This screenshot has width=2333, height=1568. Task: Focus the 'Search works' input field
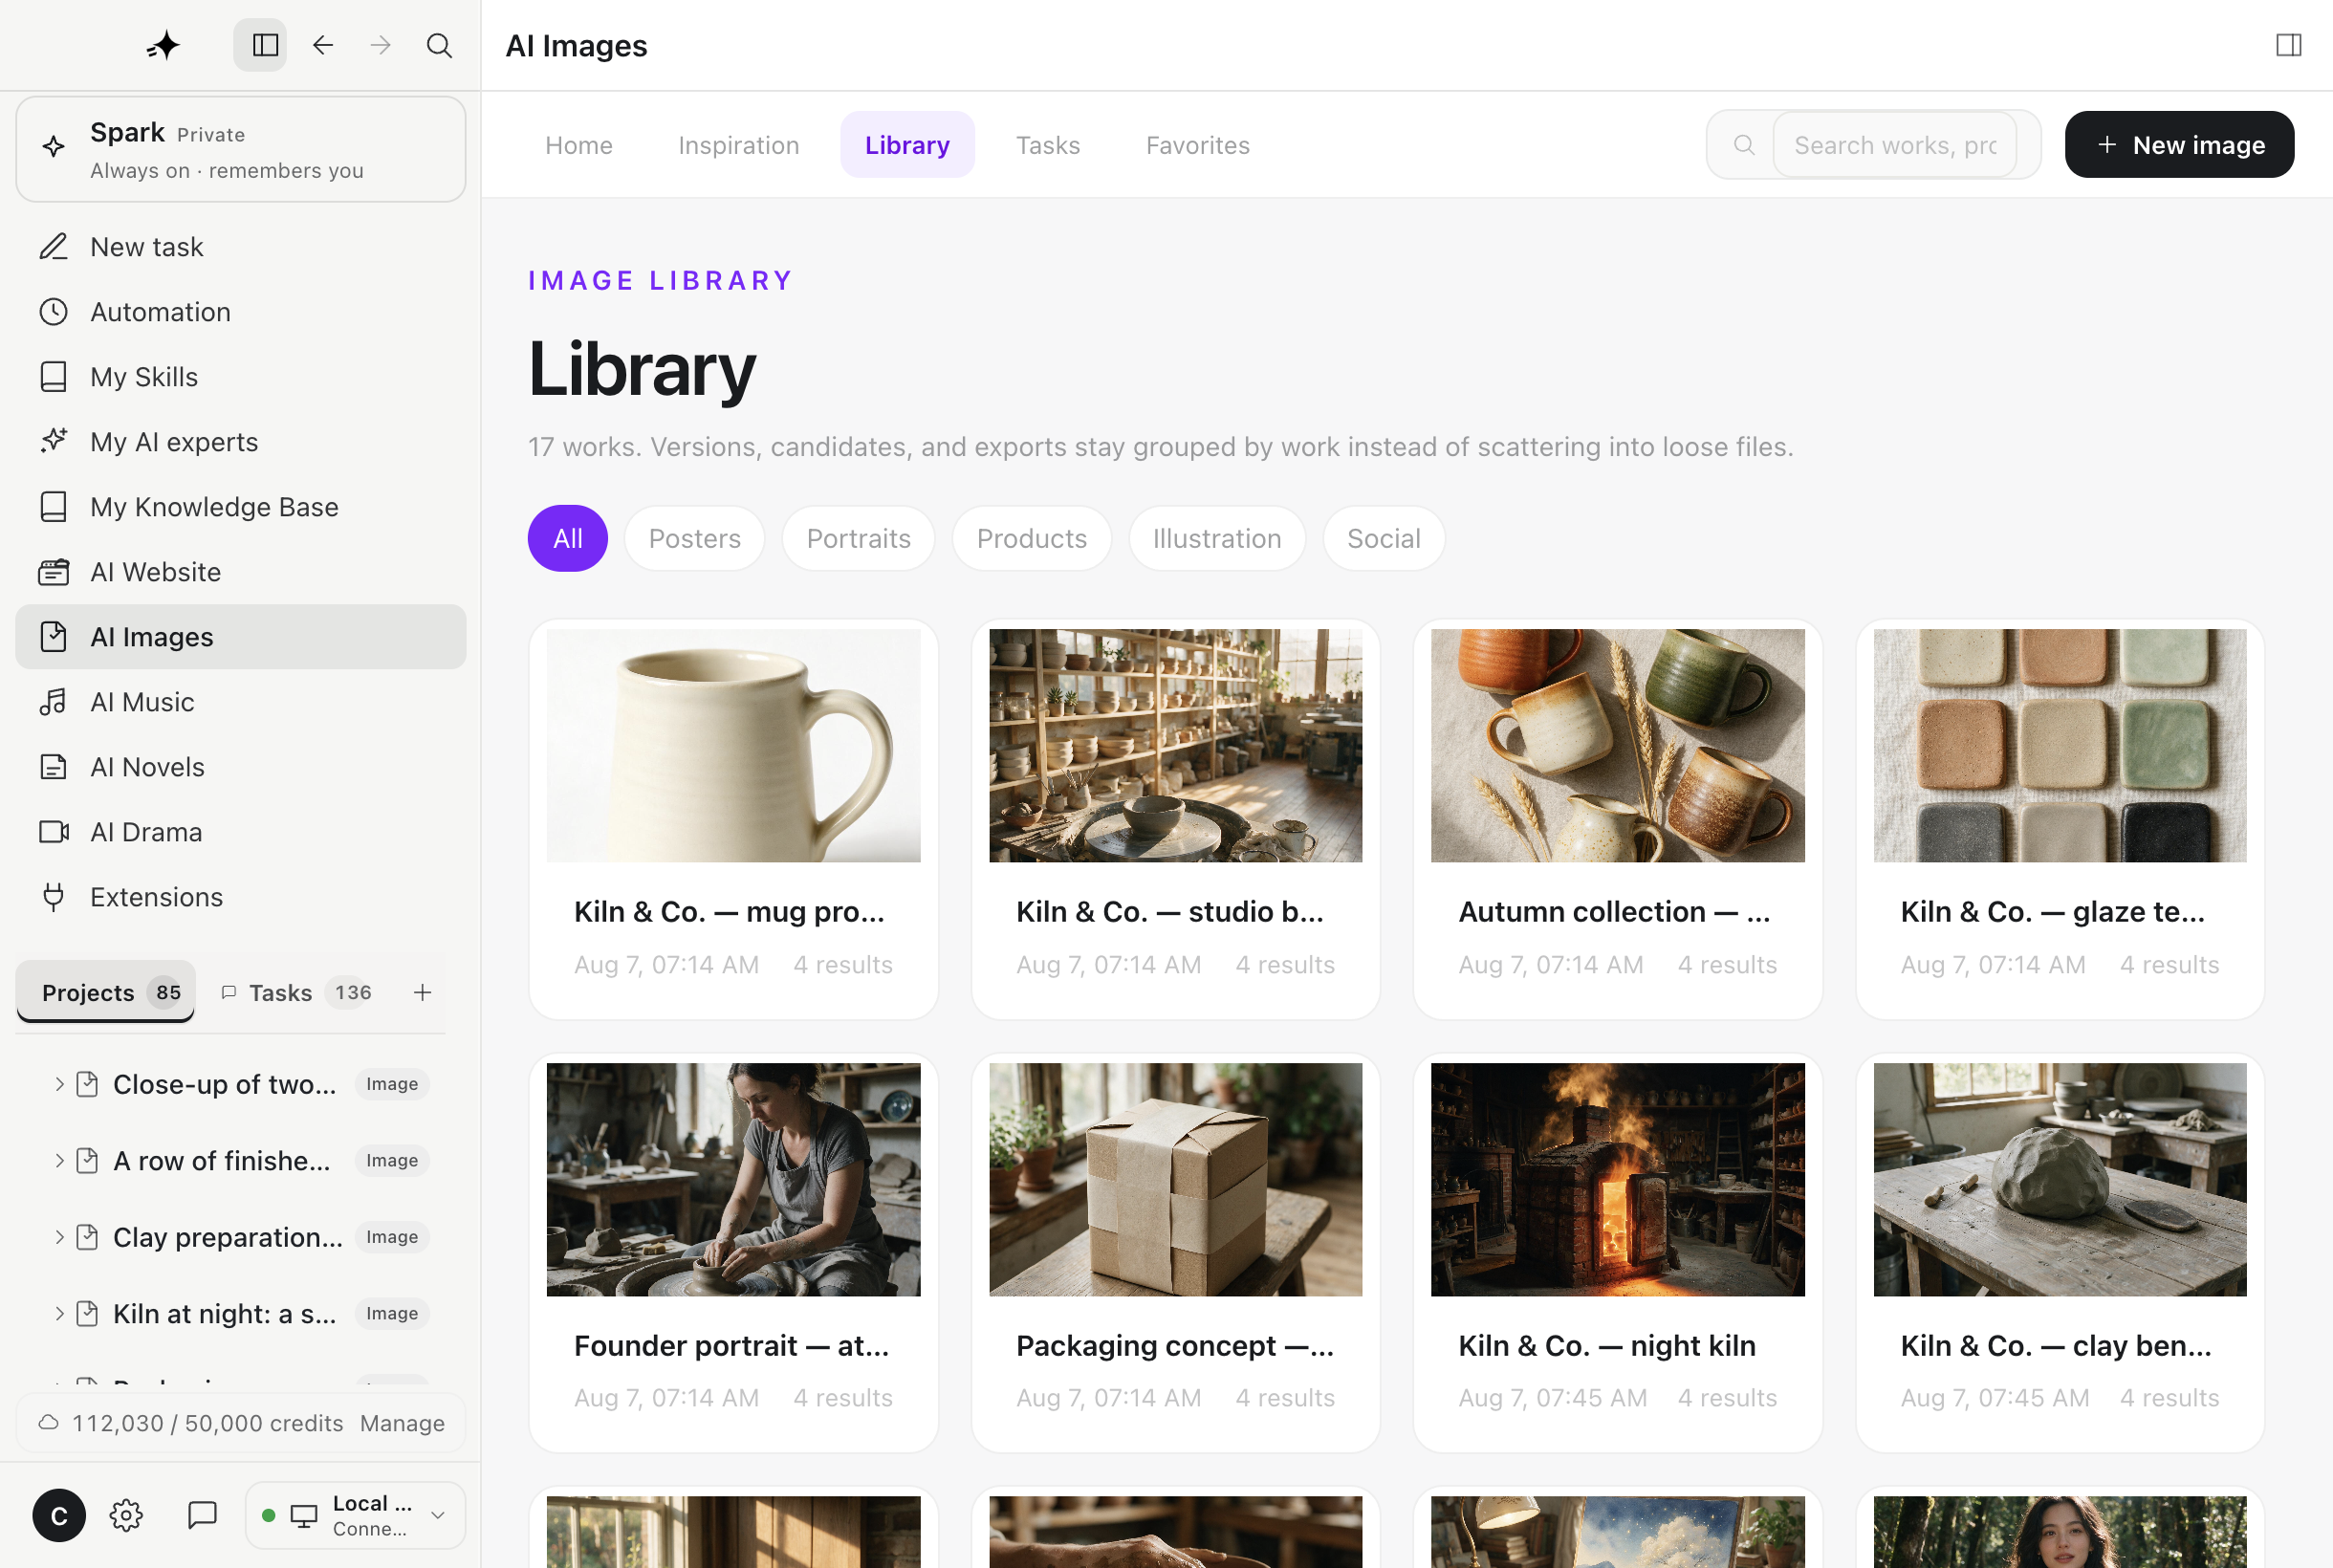pyautogui.click(x=1894, y=145)
